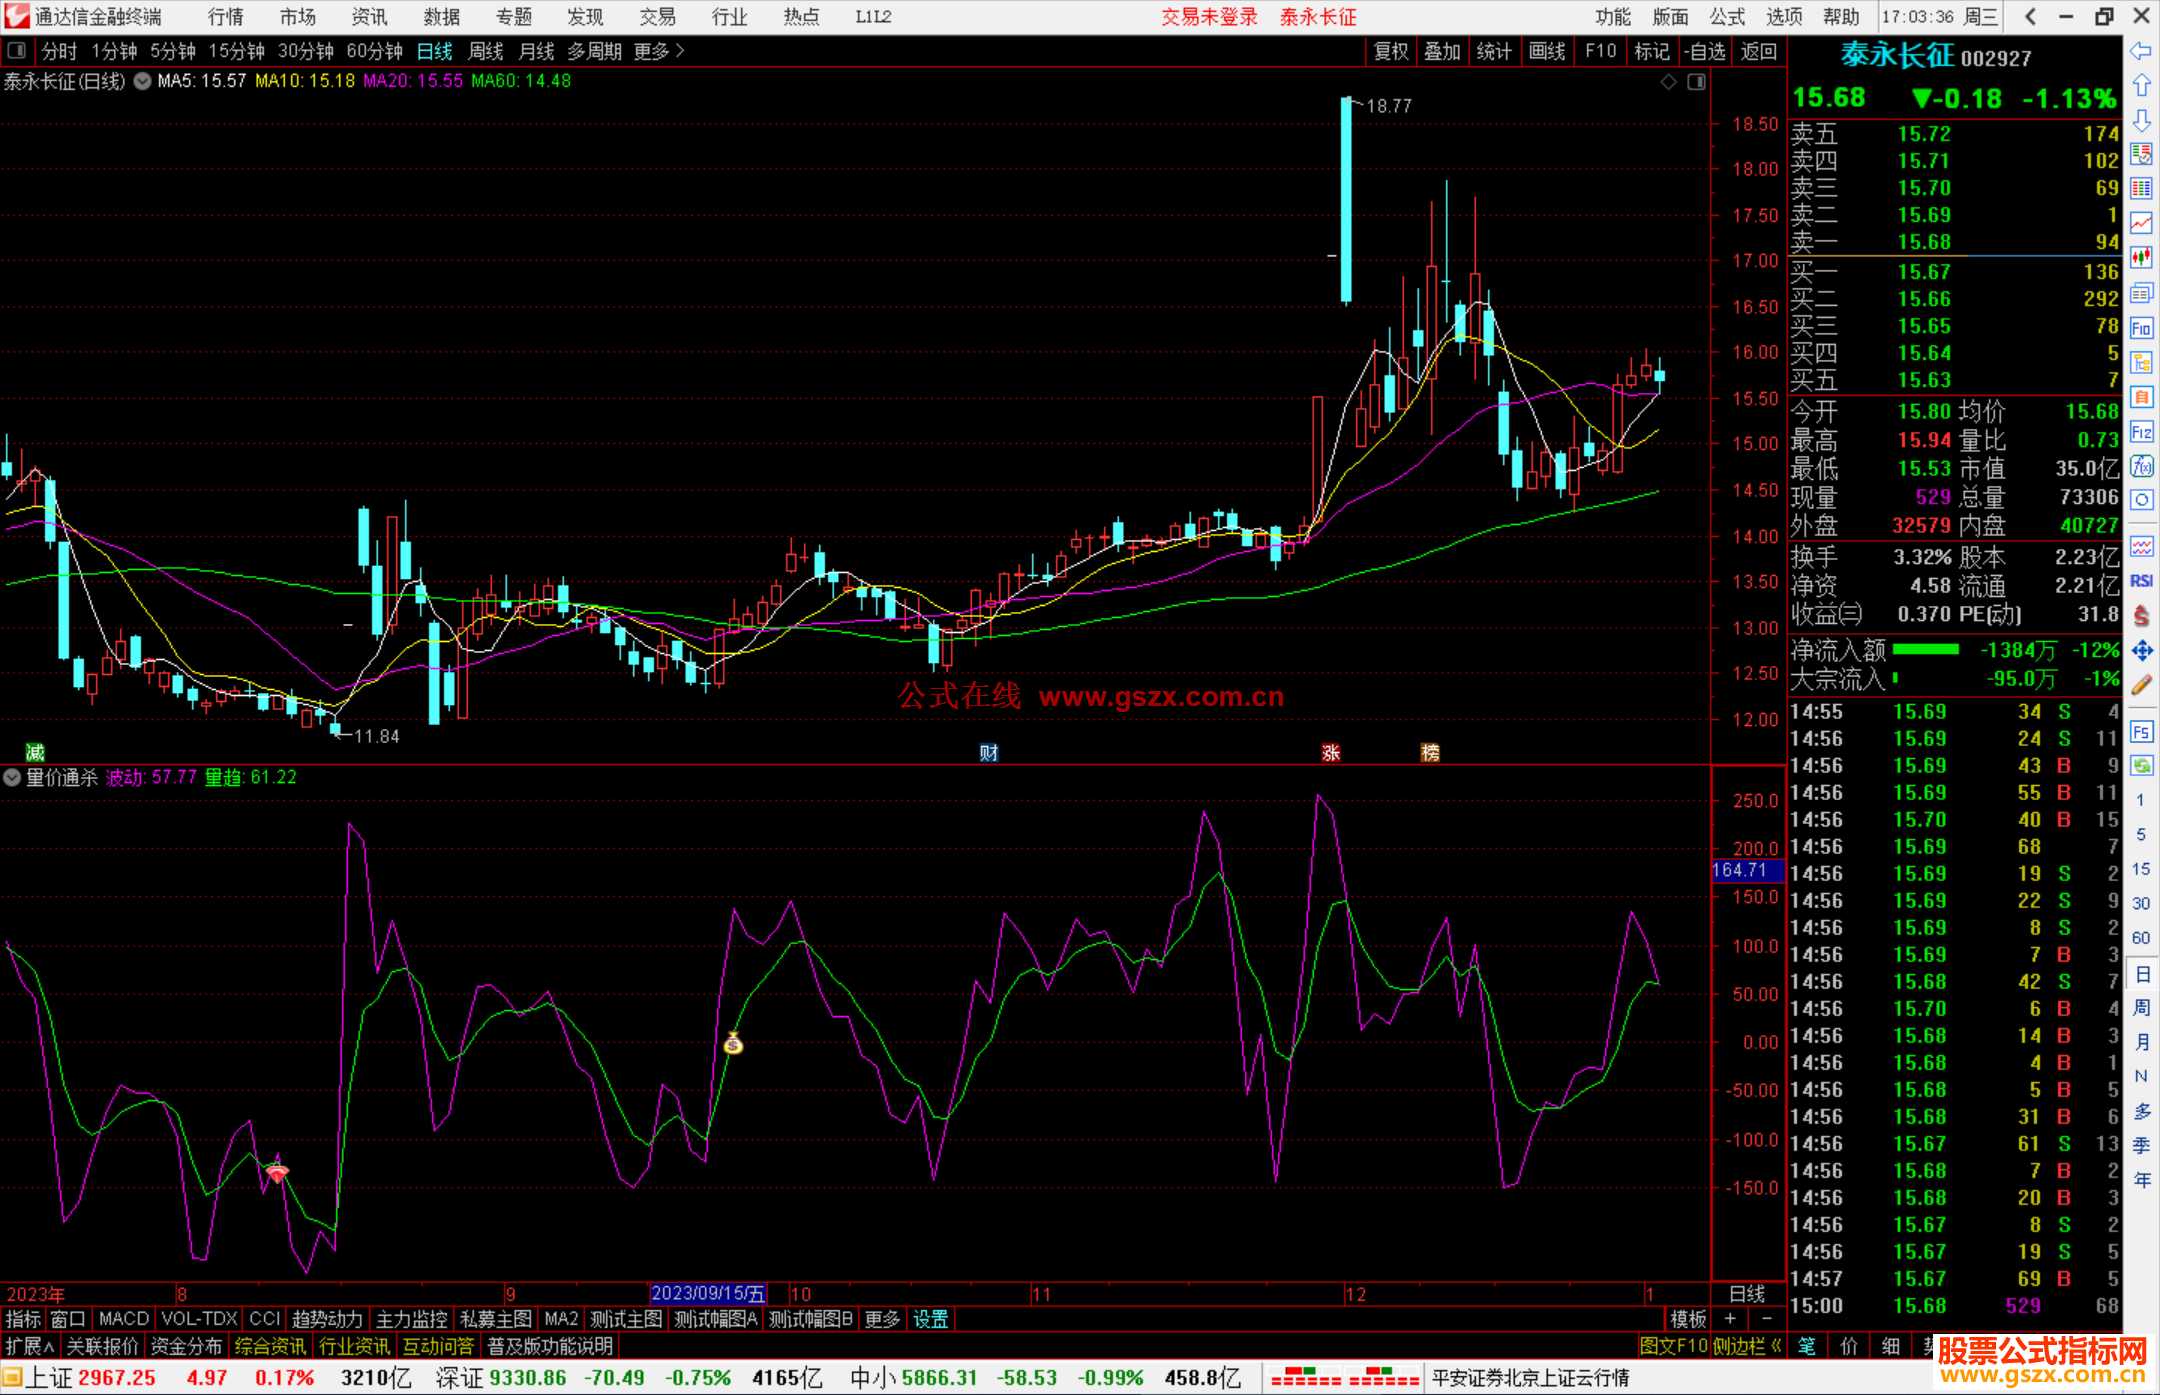Click the red line trend chart sidebar icon
This screenshot has height=1395, width=2160.
(2141, 223)
